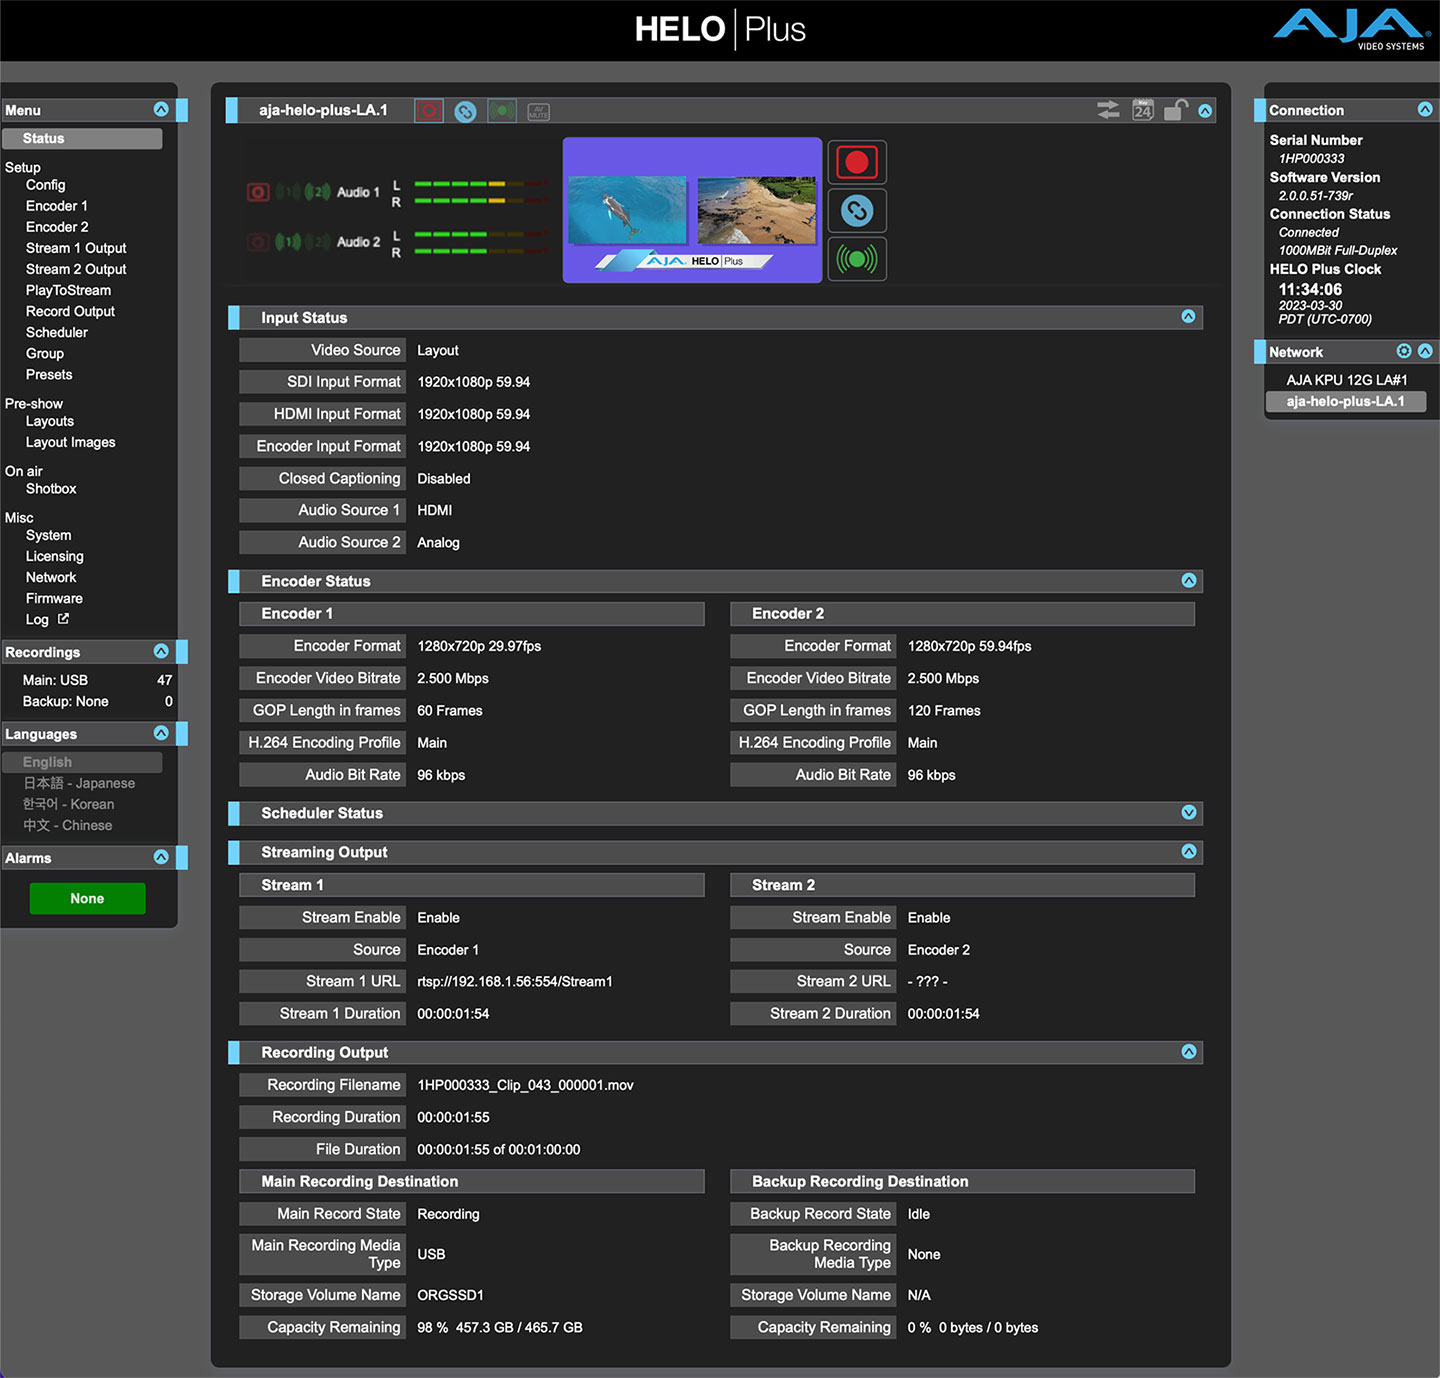Click the large blue link button
This screenshot has width=1440, height=1378.
[856, 210]
